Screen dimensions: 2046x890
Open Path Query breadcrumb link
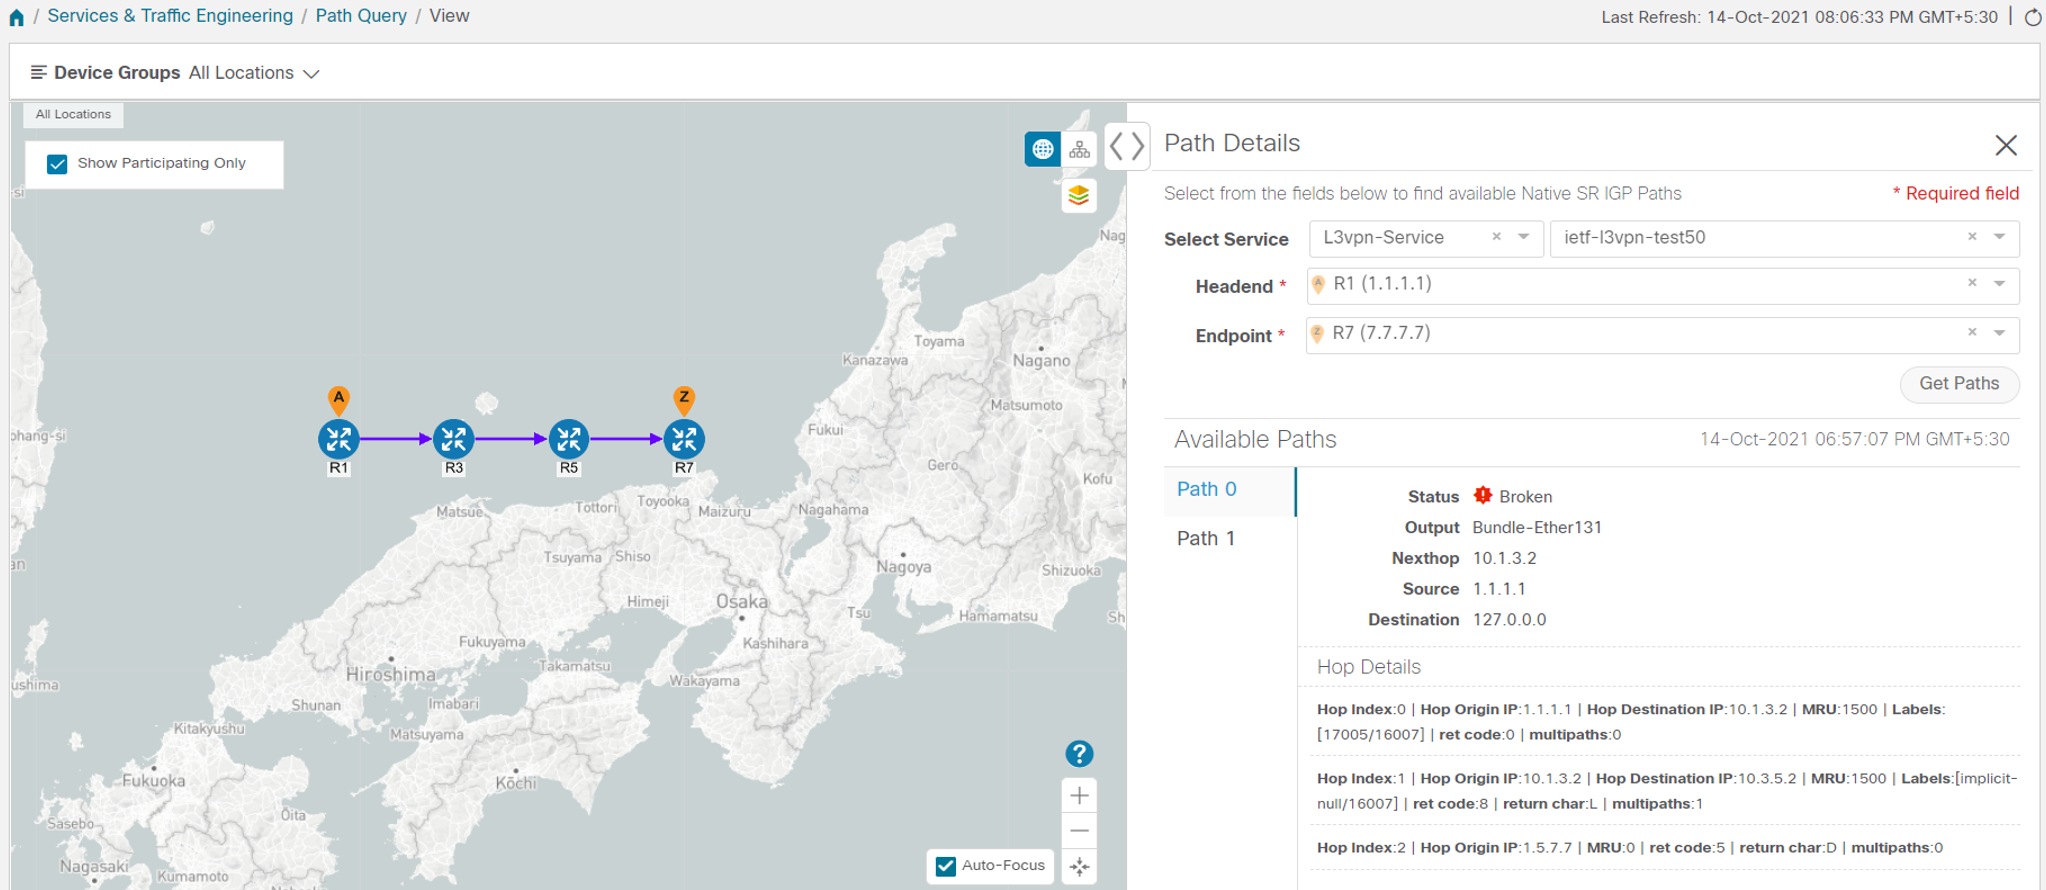tap(361, 16)
